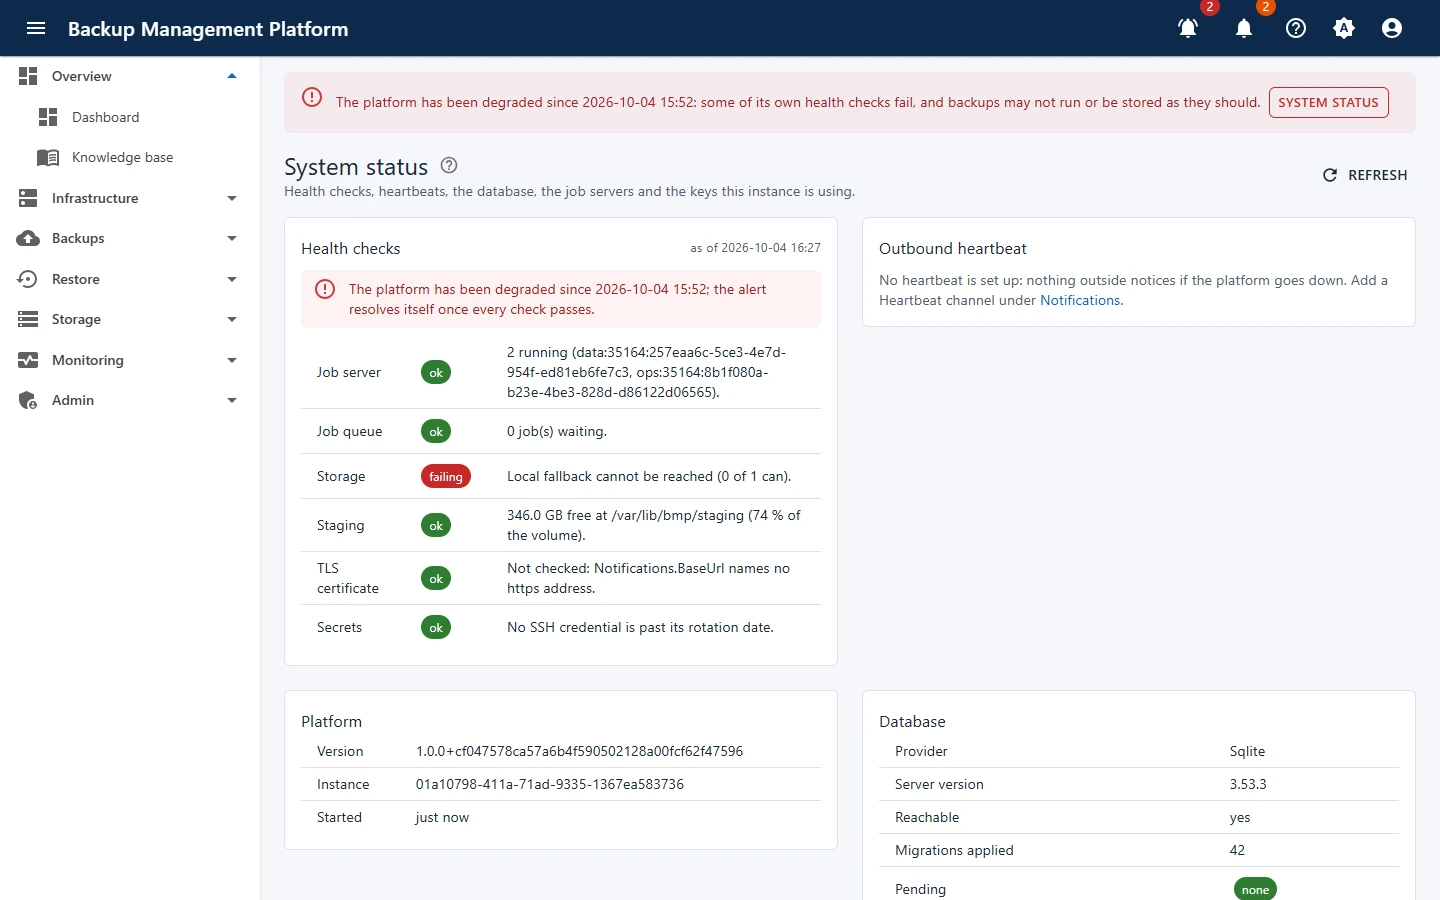Click the Backups cloud upload icon

coord(28,238)
